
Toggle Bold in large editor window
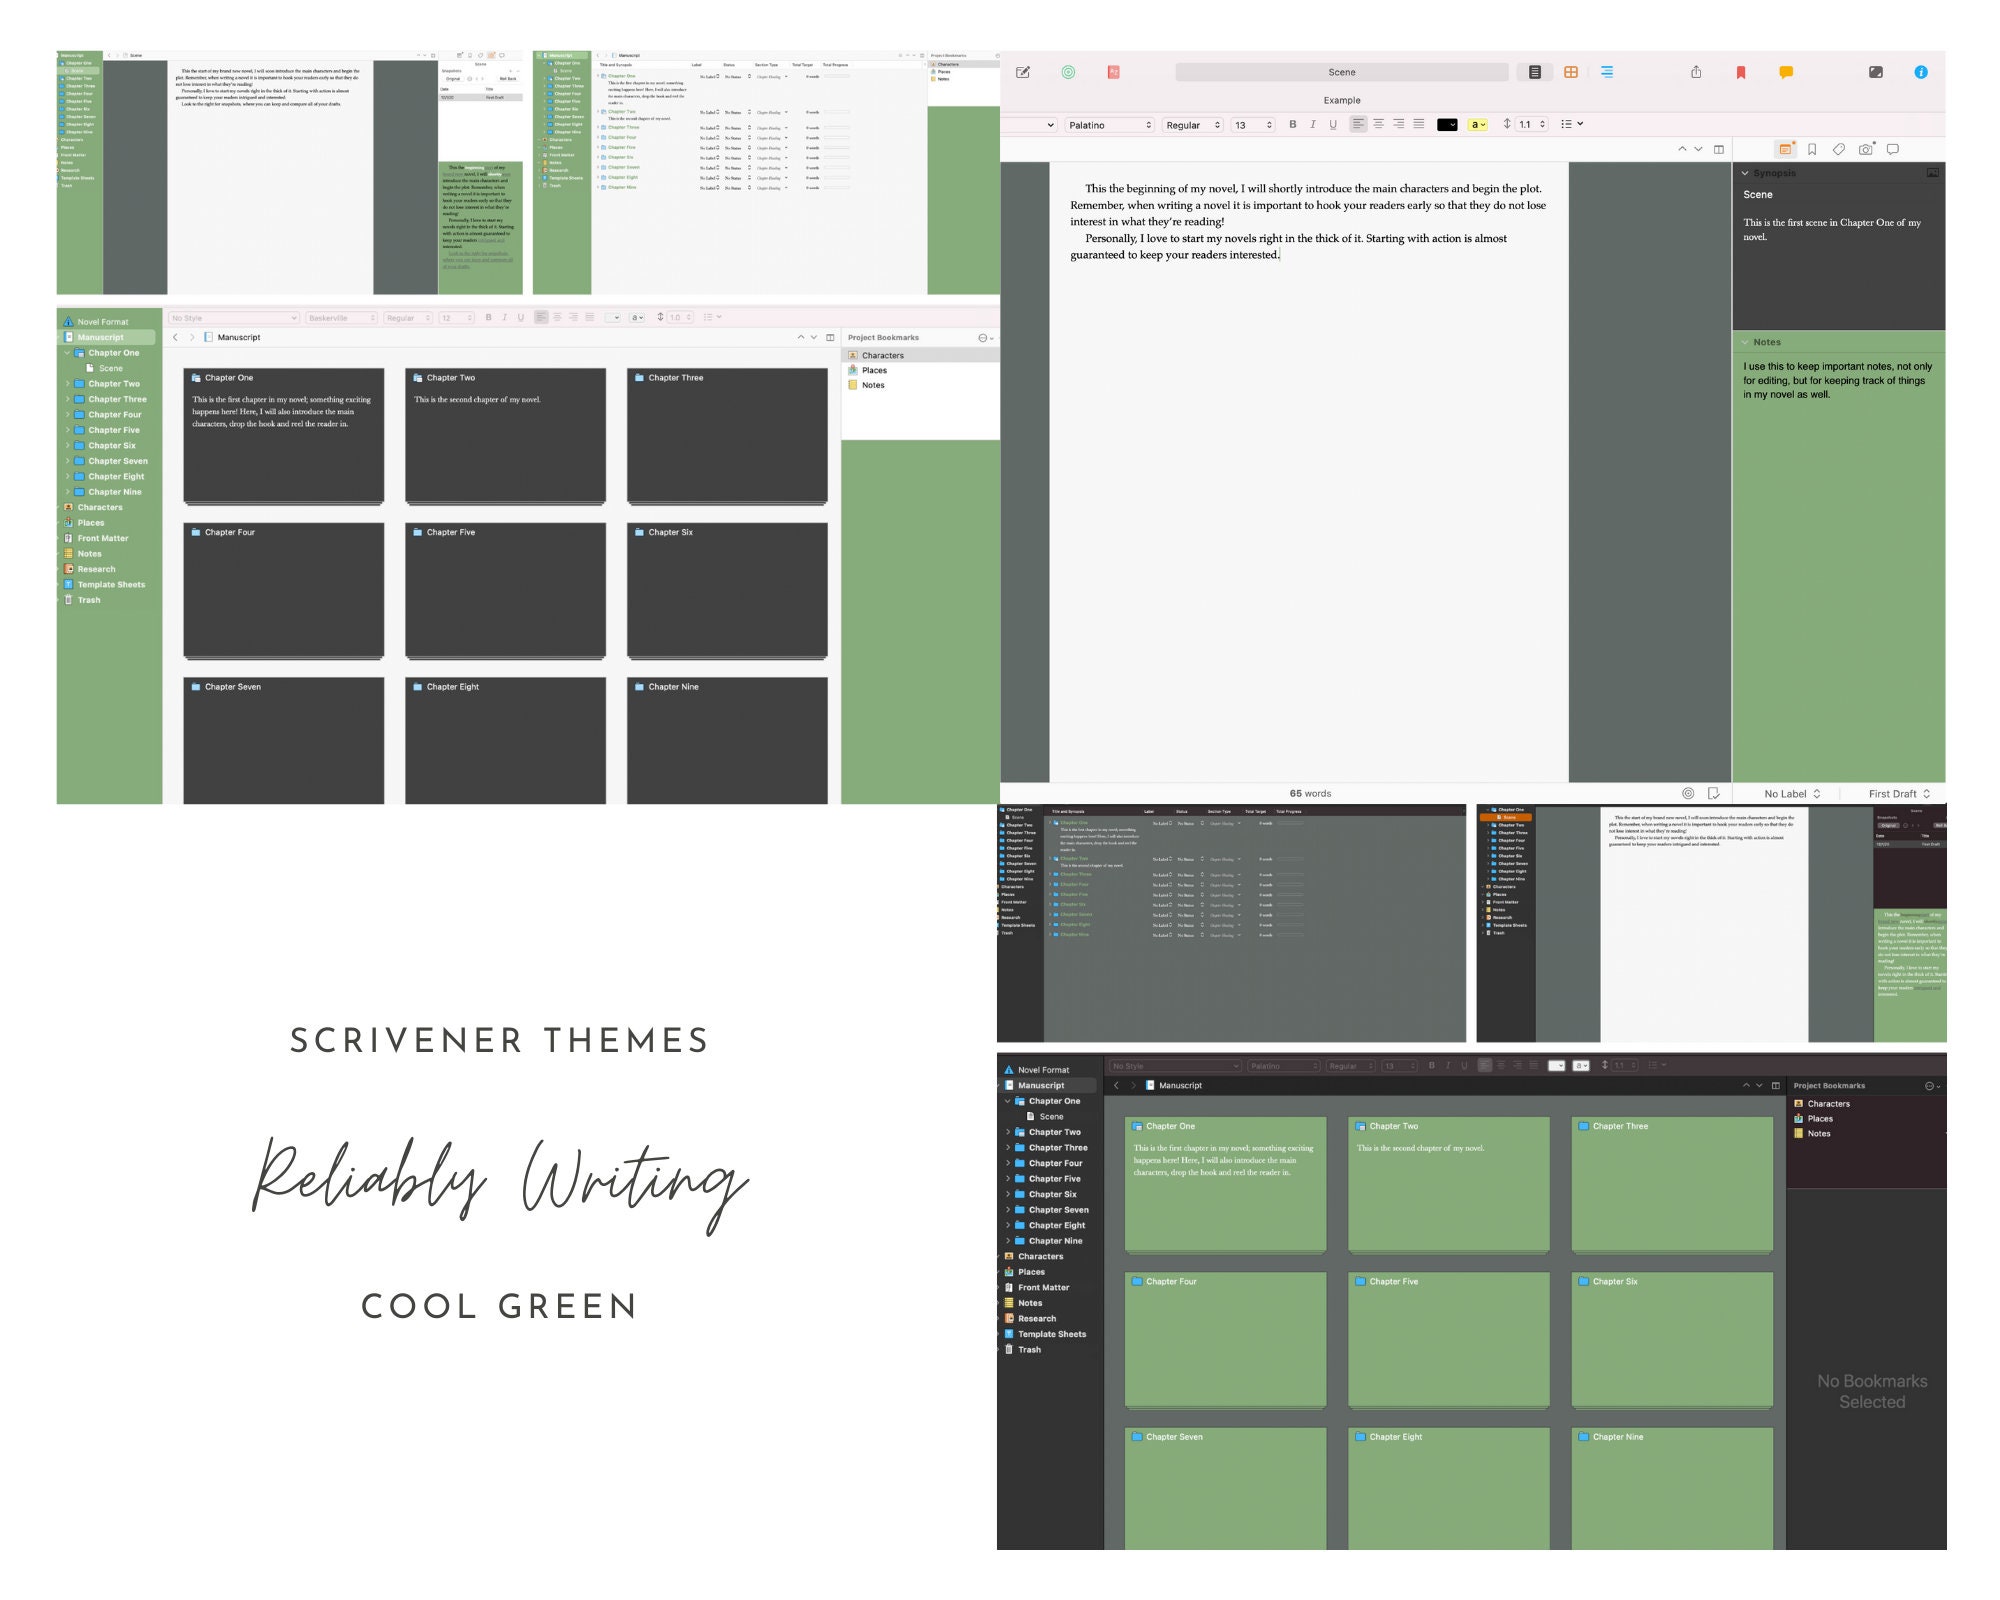pyautogui.click(x=1293, y=124)
